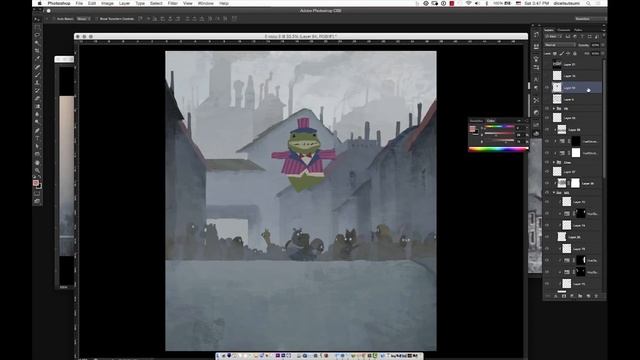Select the highlighted Layer 84 row
The image size is (640, 360).
click(573, 87)
